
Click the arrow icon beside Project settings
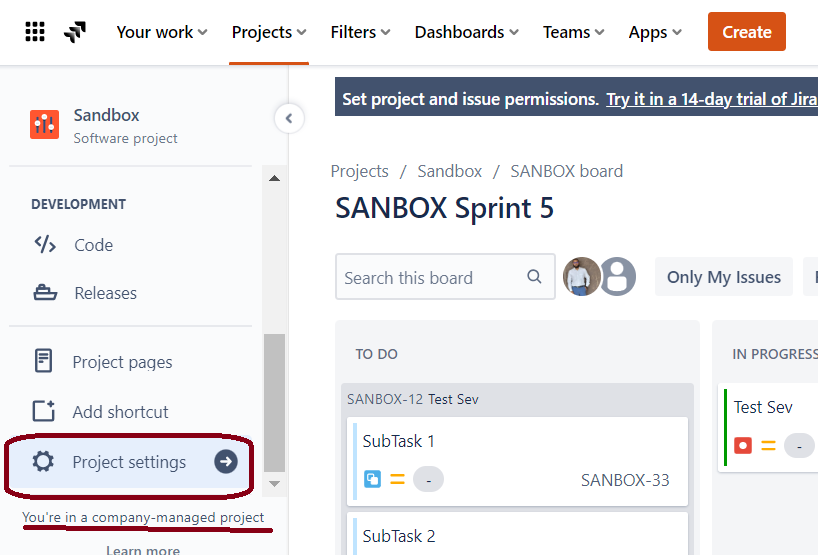click(x=226, y=462)
